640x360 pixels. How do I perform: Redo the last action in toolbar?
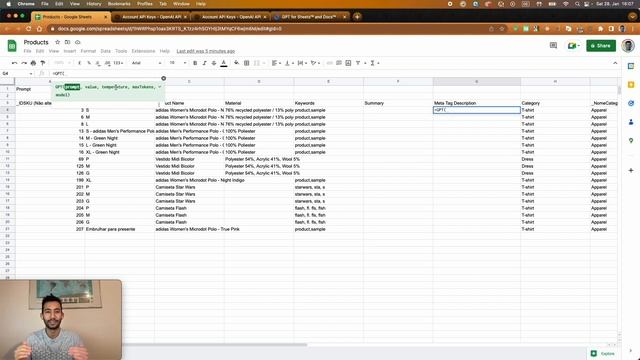pyautogui.click(x=24, y=63)
